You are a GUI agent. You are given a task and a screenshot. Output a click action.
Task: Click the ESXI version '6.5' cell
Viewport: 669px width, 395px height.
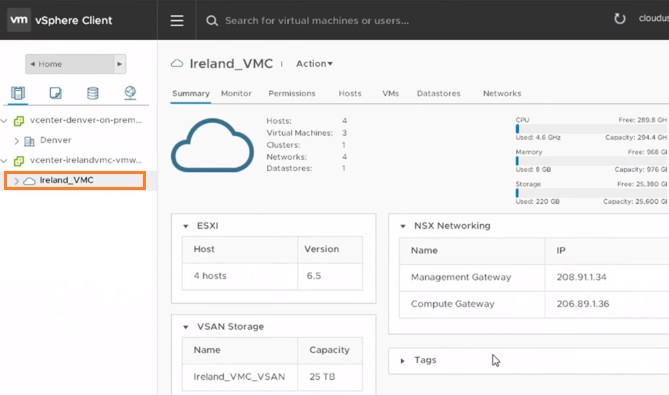(x=330, y=276)
